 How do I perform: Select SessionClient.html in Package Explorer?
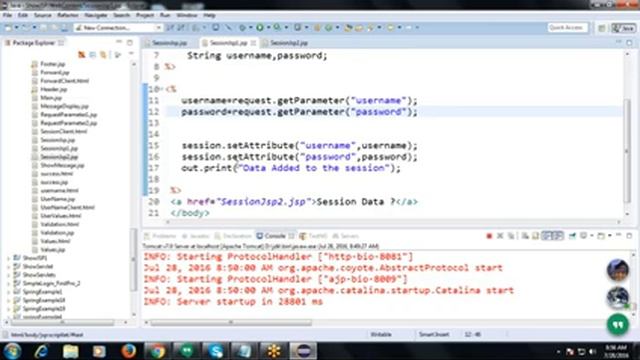[x=63, y=131]
